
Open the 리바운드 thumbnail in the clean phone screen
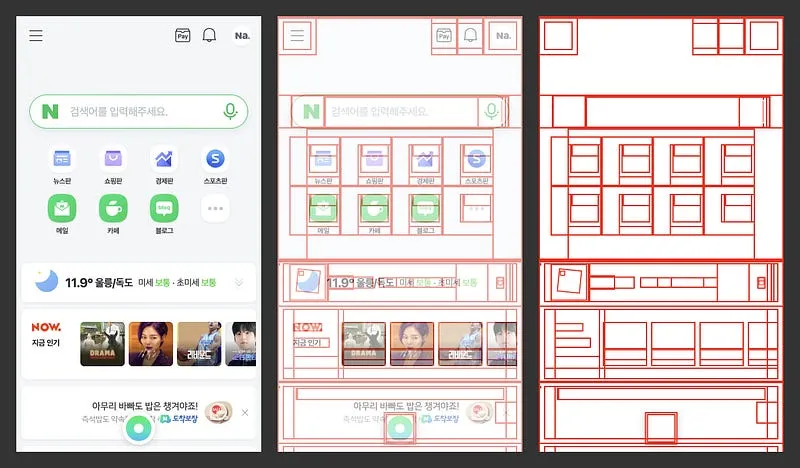[199, 343]
